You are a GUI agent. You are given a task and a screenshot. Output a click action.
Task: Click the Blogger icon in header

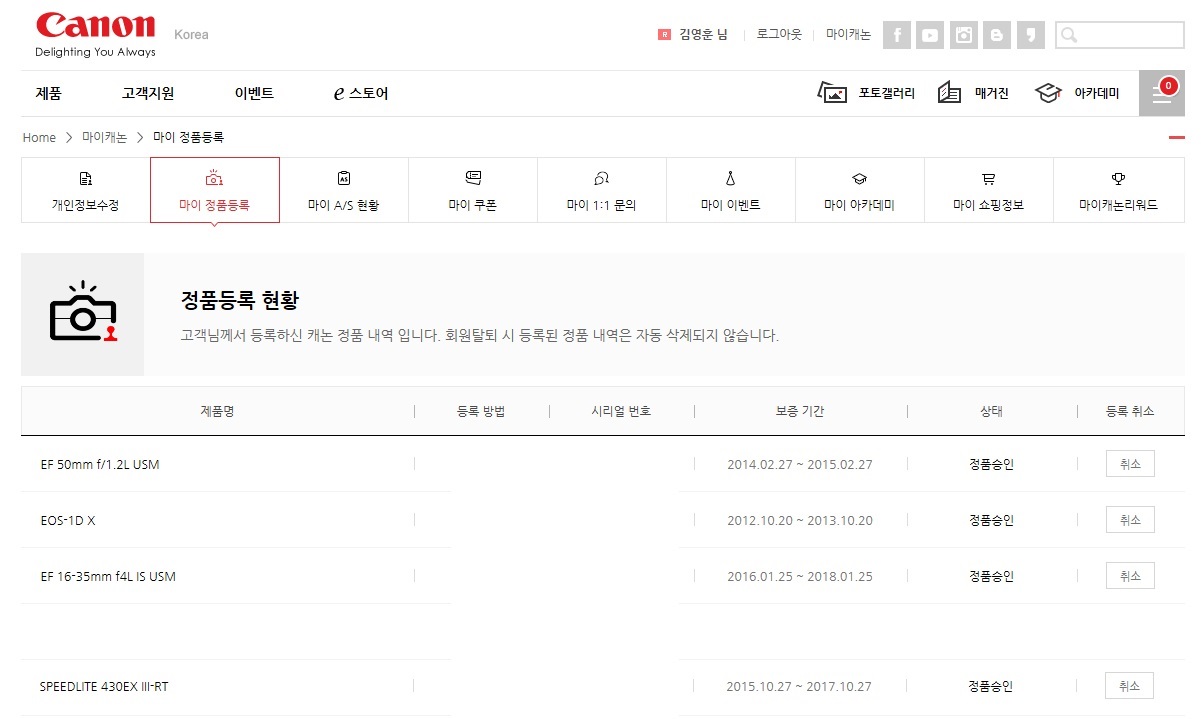coord(996,35)
